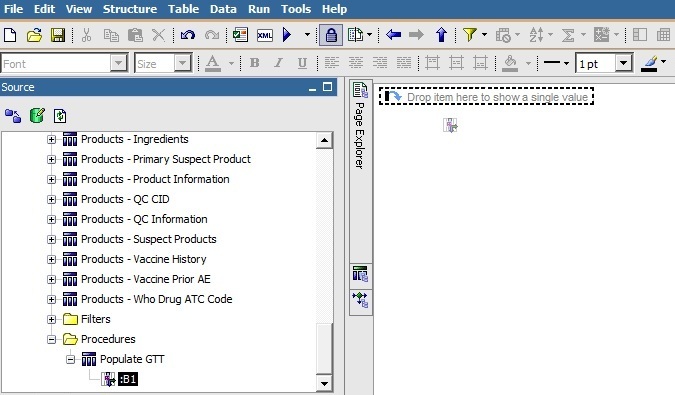Open the Table menu
Viewport: 675px width, 395px height.
click(183, 9)
